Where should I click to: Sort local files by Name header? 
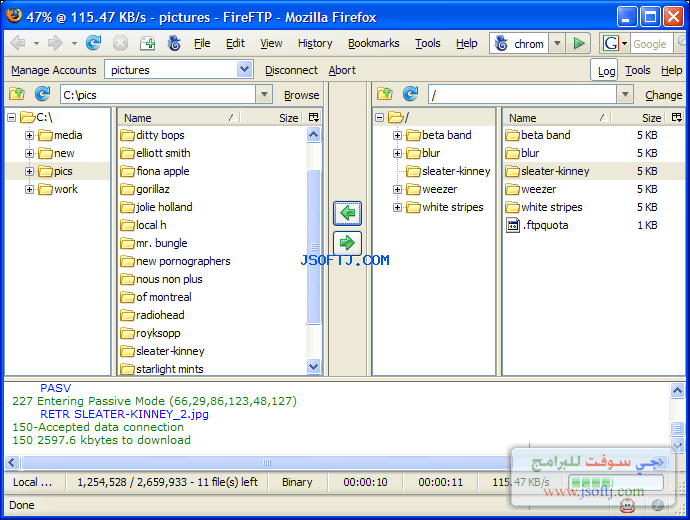179,118
